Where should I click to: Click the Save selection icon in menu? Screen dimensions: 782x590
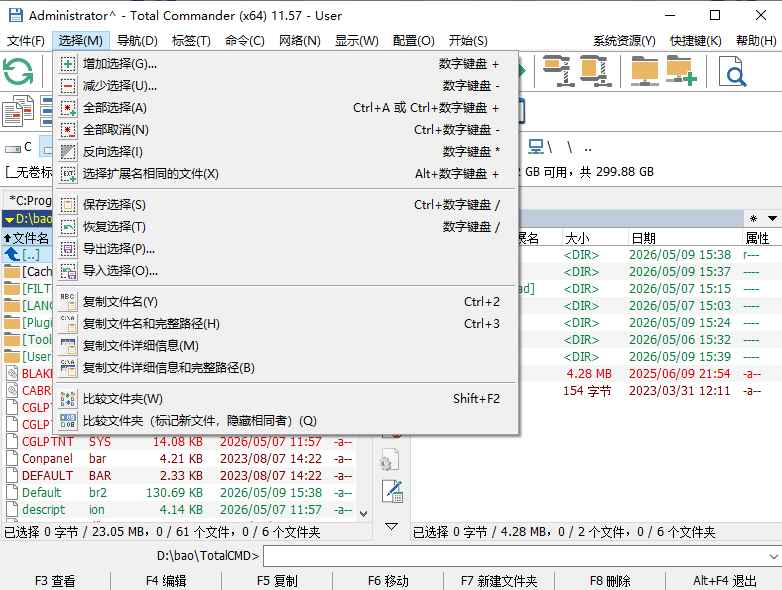[68, 204]
